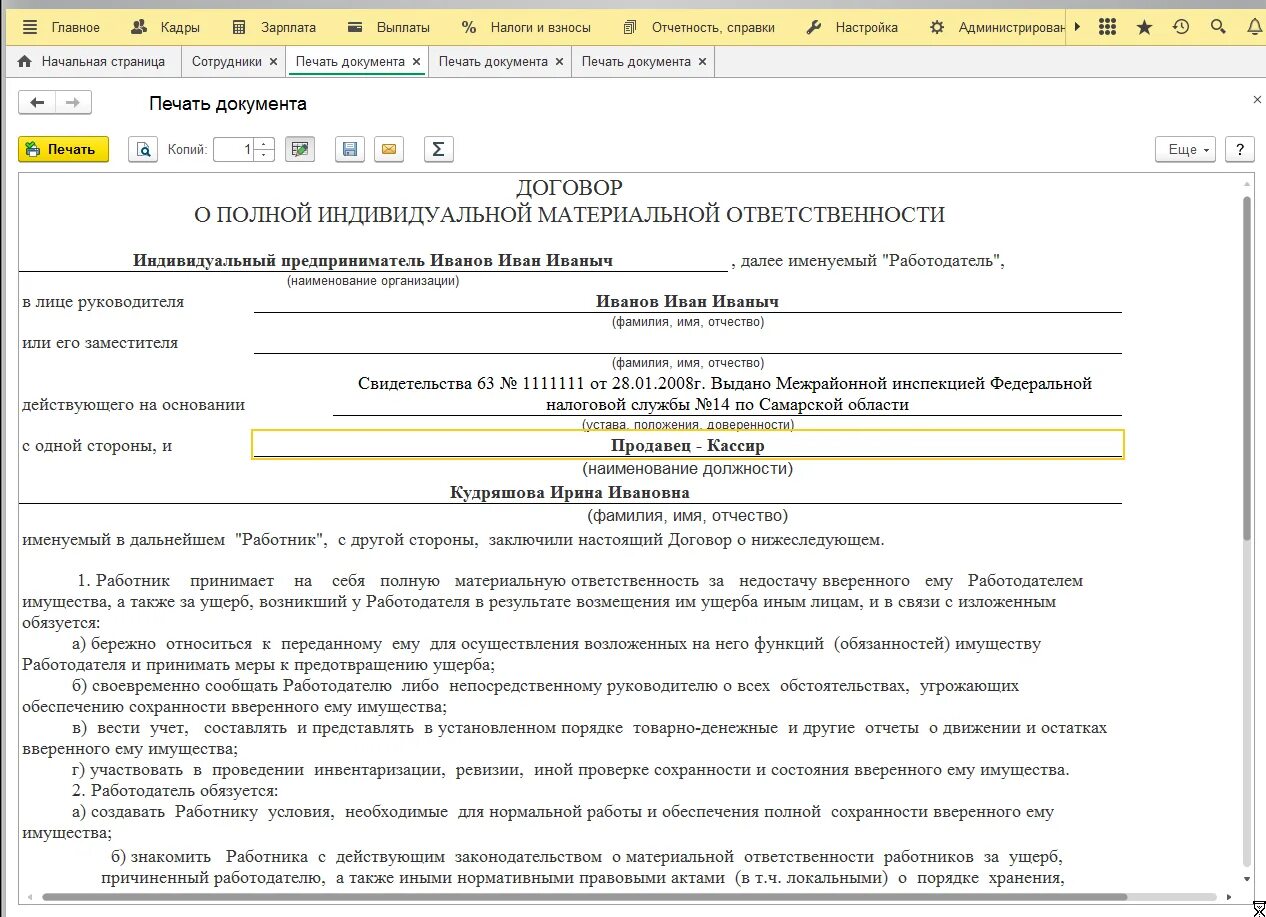Viewport: 1266px width, 917px height.
Task: Select the Продавец - Кассир cell
Action: [x=687, y=445]
